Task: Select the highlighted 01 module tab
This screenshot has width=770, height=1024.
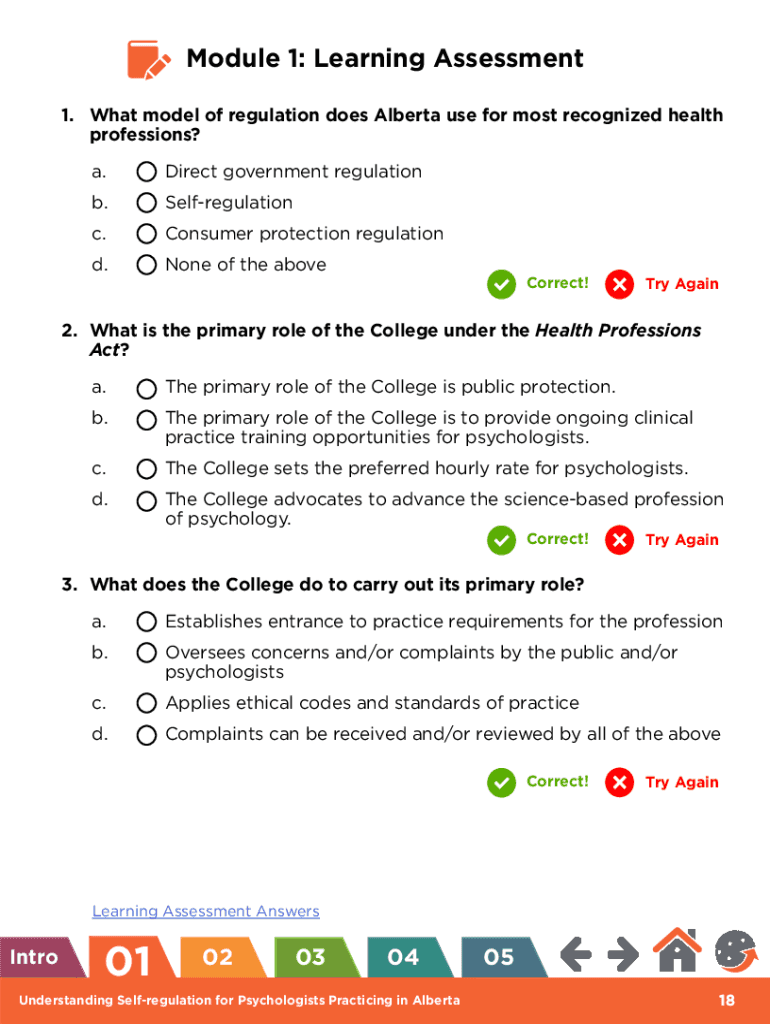Action: click(126, 956)
